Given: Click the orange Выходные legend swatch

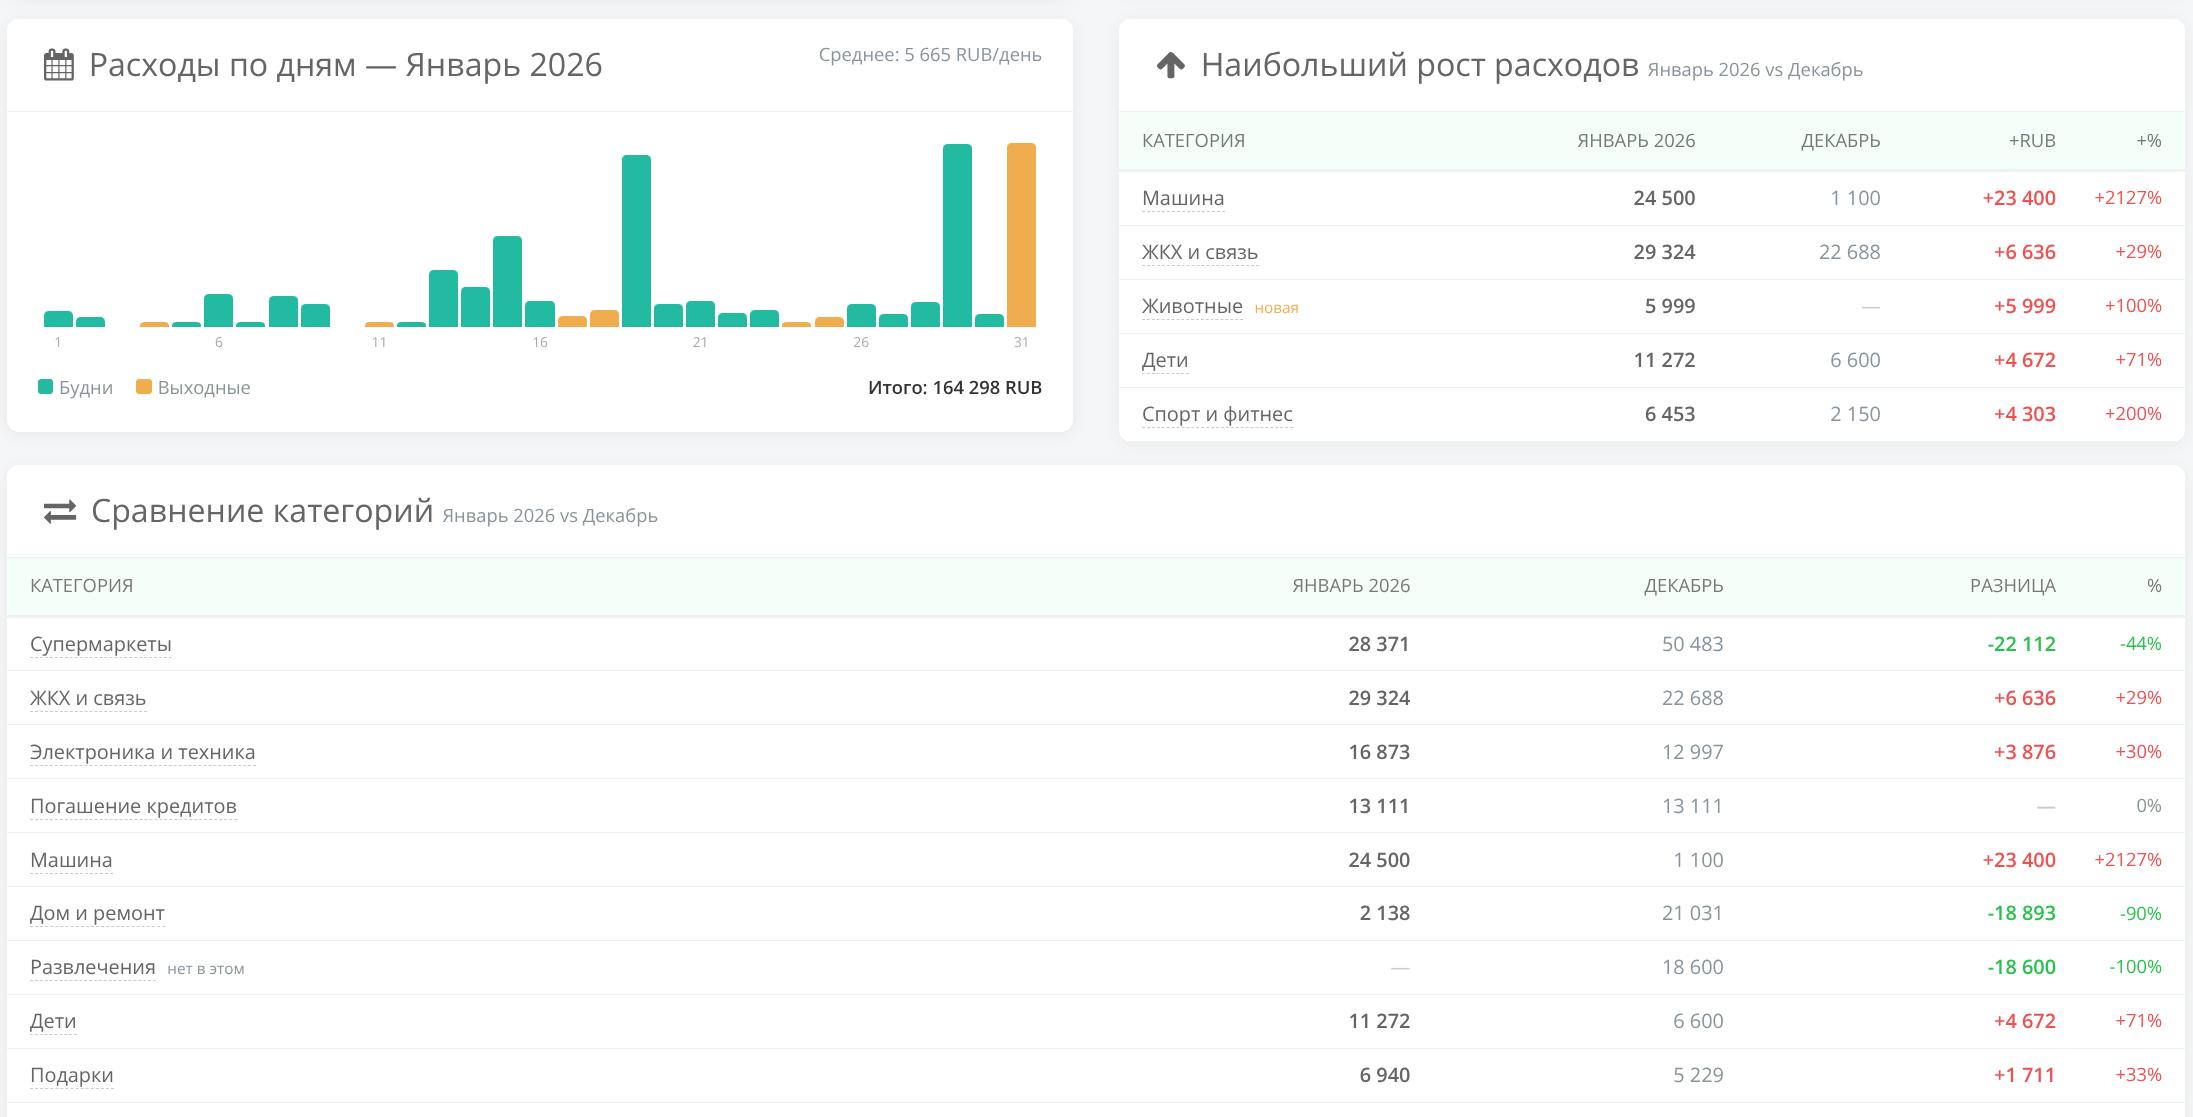Looking at the screenshot, I should [x=144, y=387].
